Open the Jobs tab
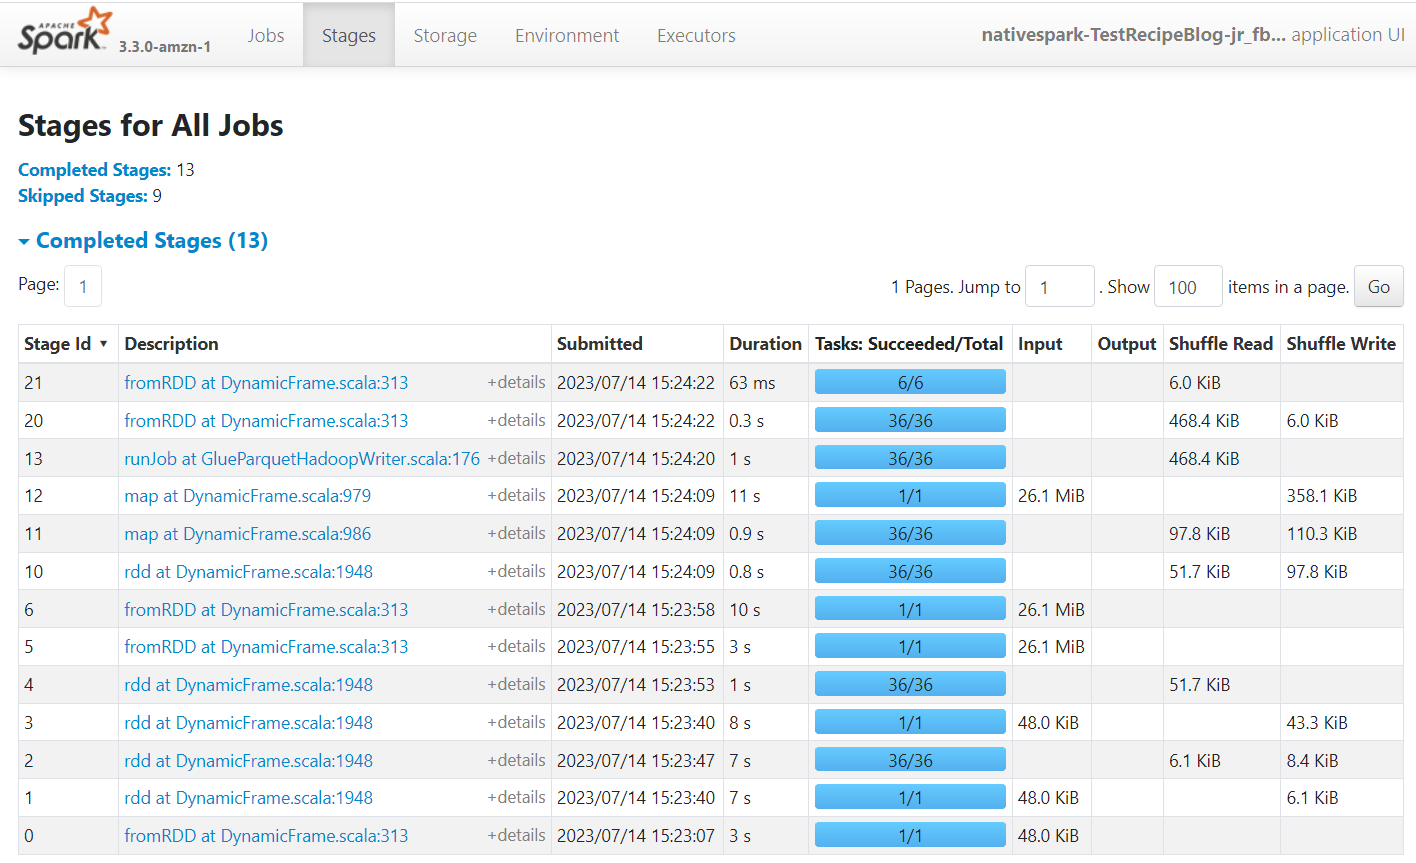 266,35
